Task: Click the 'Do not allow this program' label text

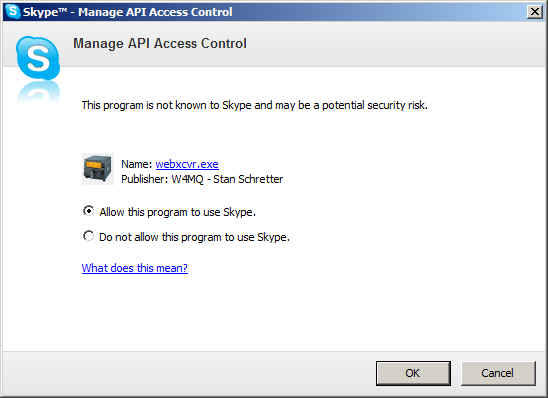Action: (x=194, y=237)
